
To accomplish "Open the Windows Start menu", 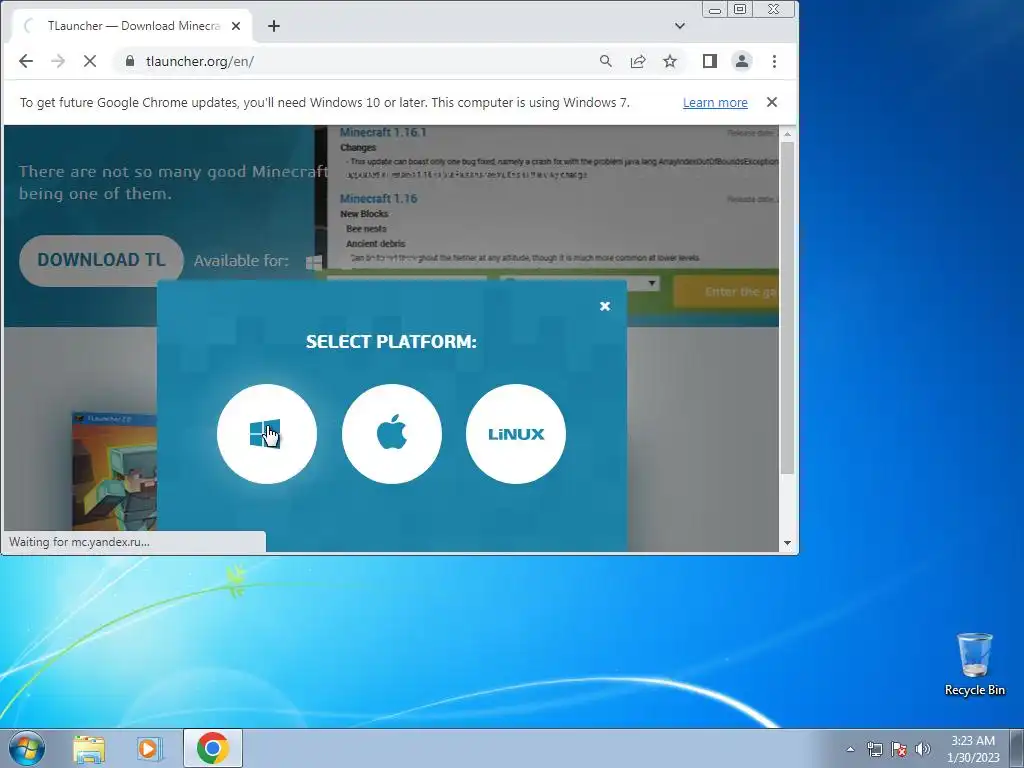I will pos(26,748).
